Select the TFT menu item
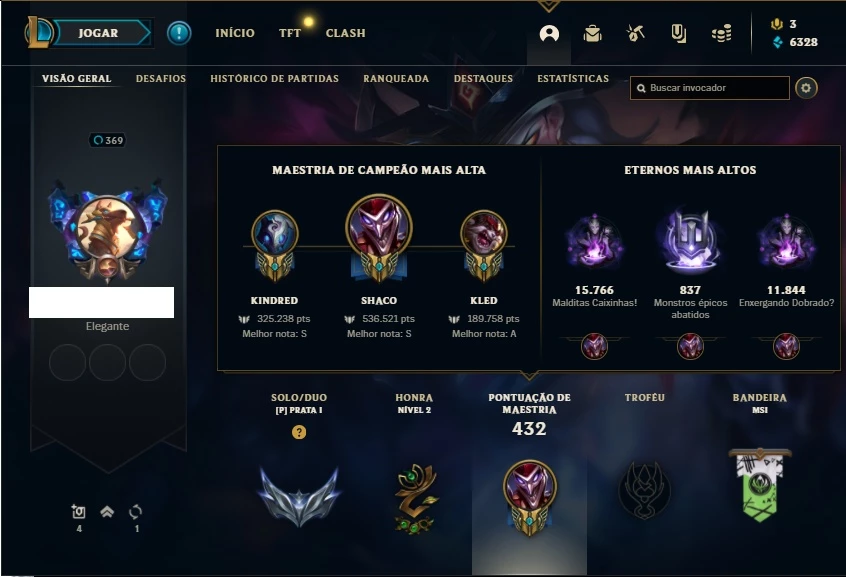Image resolution: width=846 pixels, height=577 pixels. coord(290,33)
